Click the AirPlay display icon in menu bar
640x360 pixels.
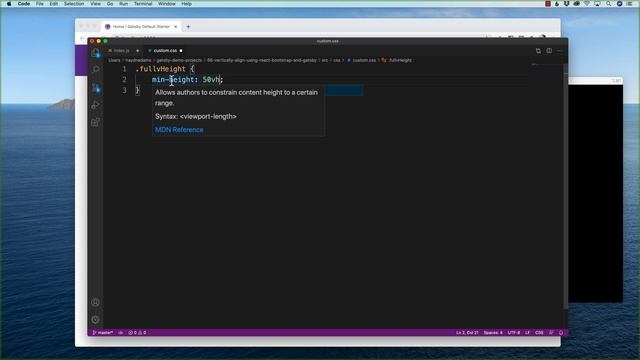point(598,4)
